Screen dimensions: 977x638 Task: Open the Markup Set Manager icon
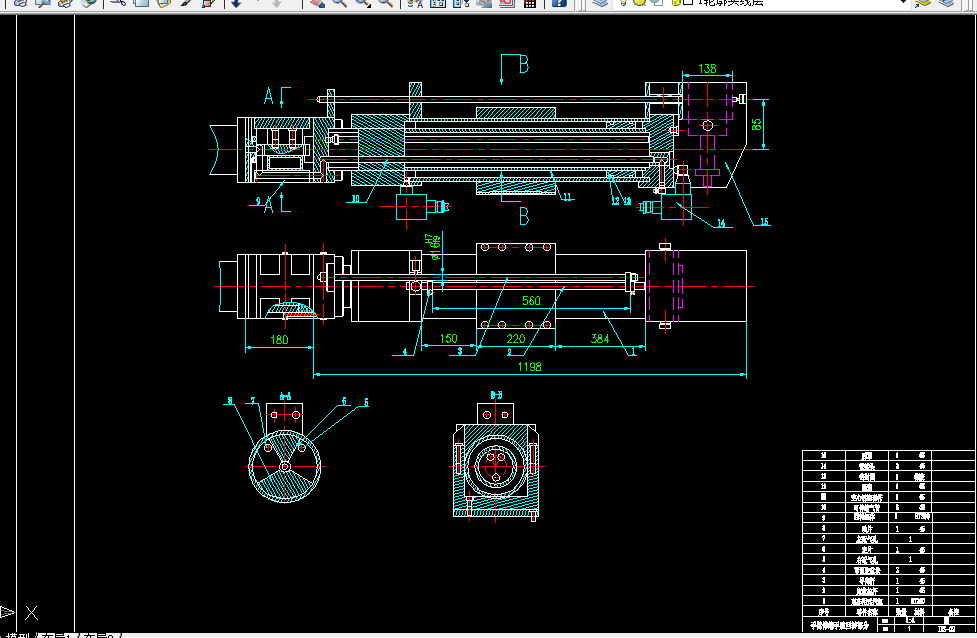tap(507, 2)
